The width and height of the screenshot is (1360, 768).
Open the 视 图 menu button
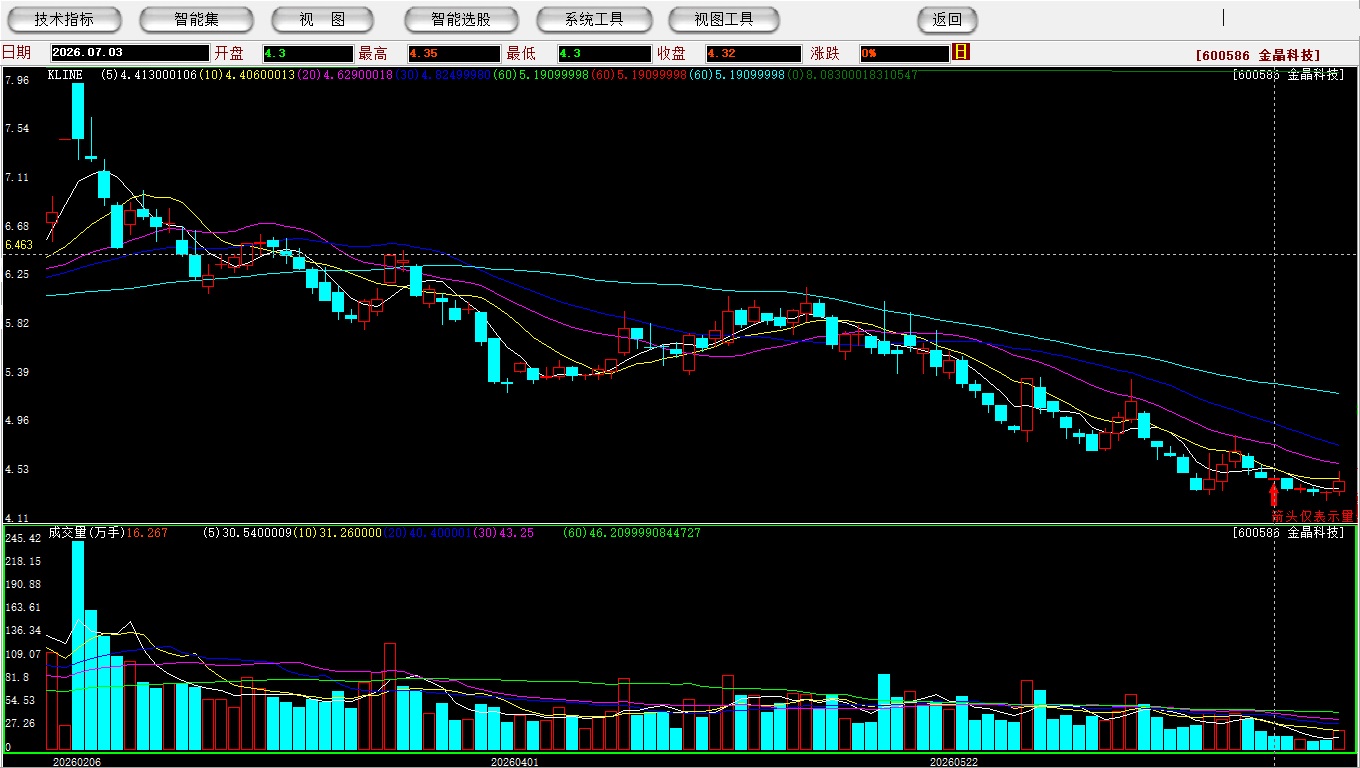point(322,19)
